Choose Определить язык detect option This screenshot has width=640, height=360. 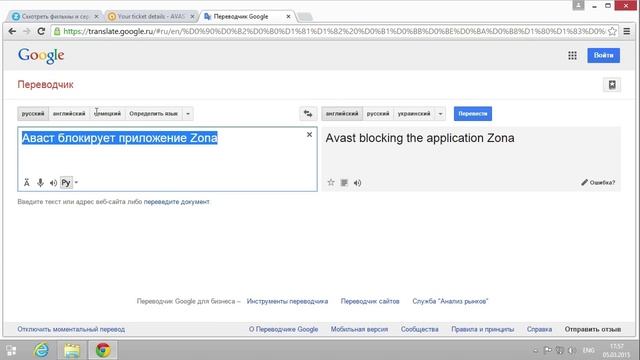[153, 113]
